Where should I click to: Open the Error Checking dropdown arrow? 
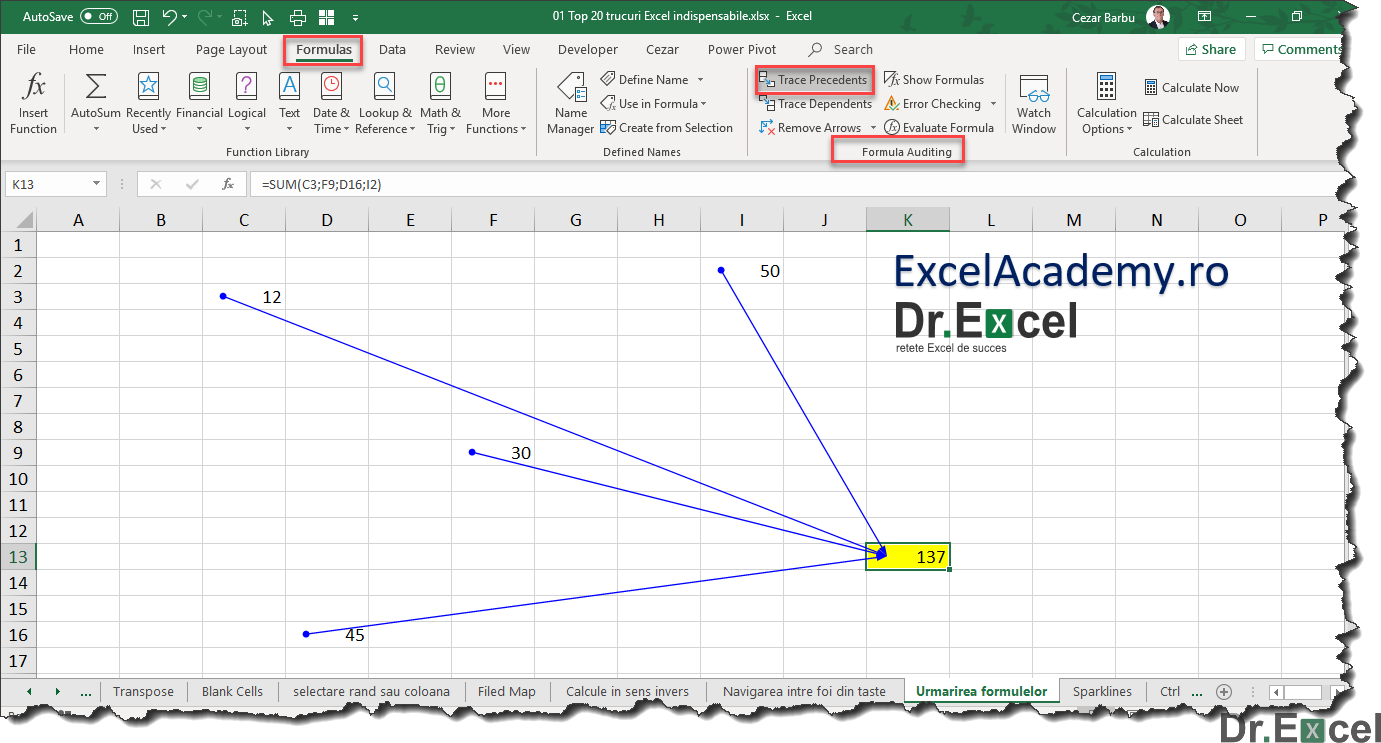tap(993, 103)
